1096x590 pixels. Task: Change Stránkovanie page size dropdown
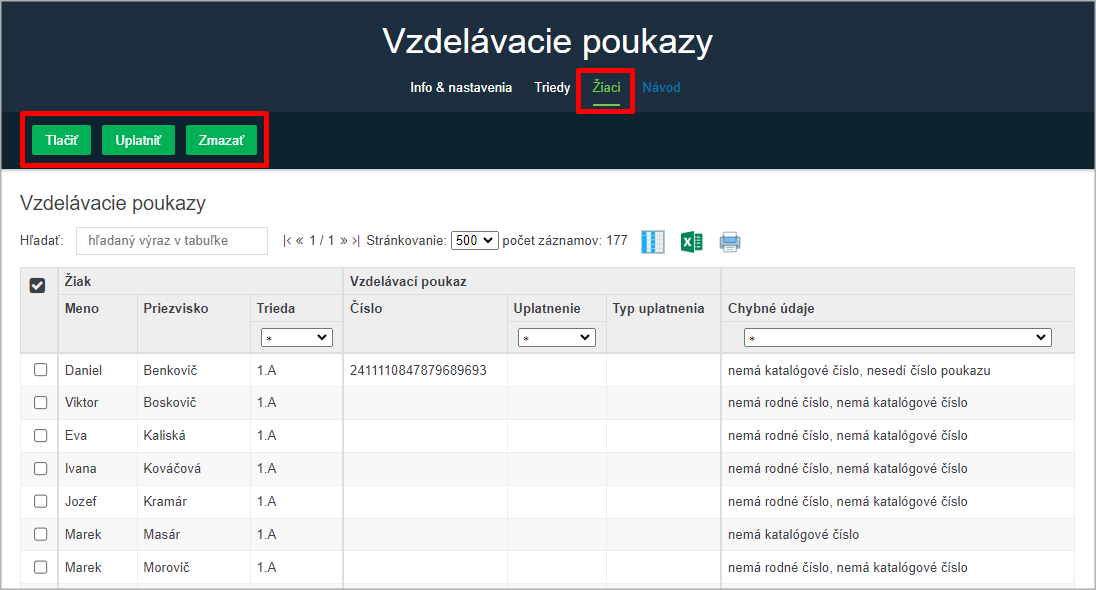pyautogui.click(x=474, y=241)
